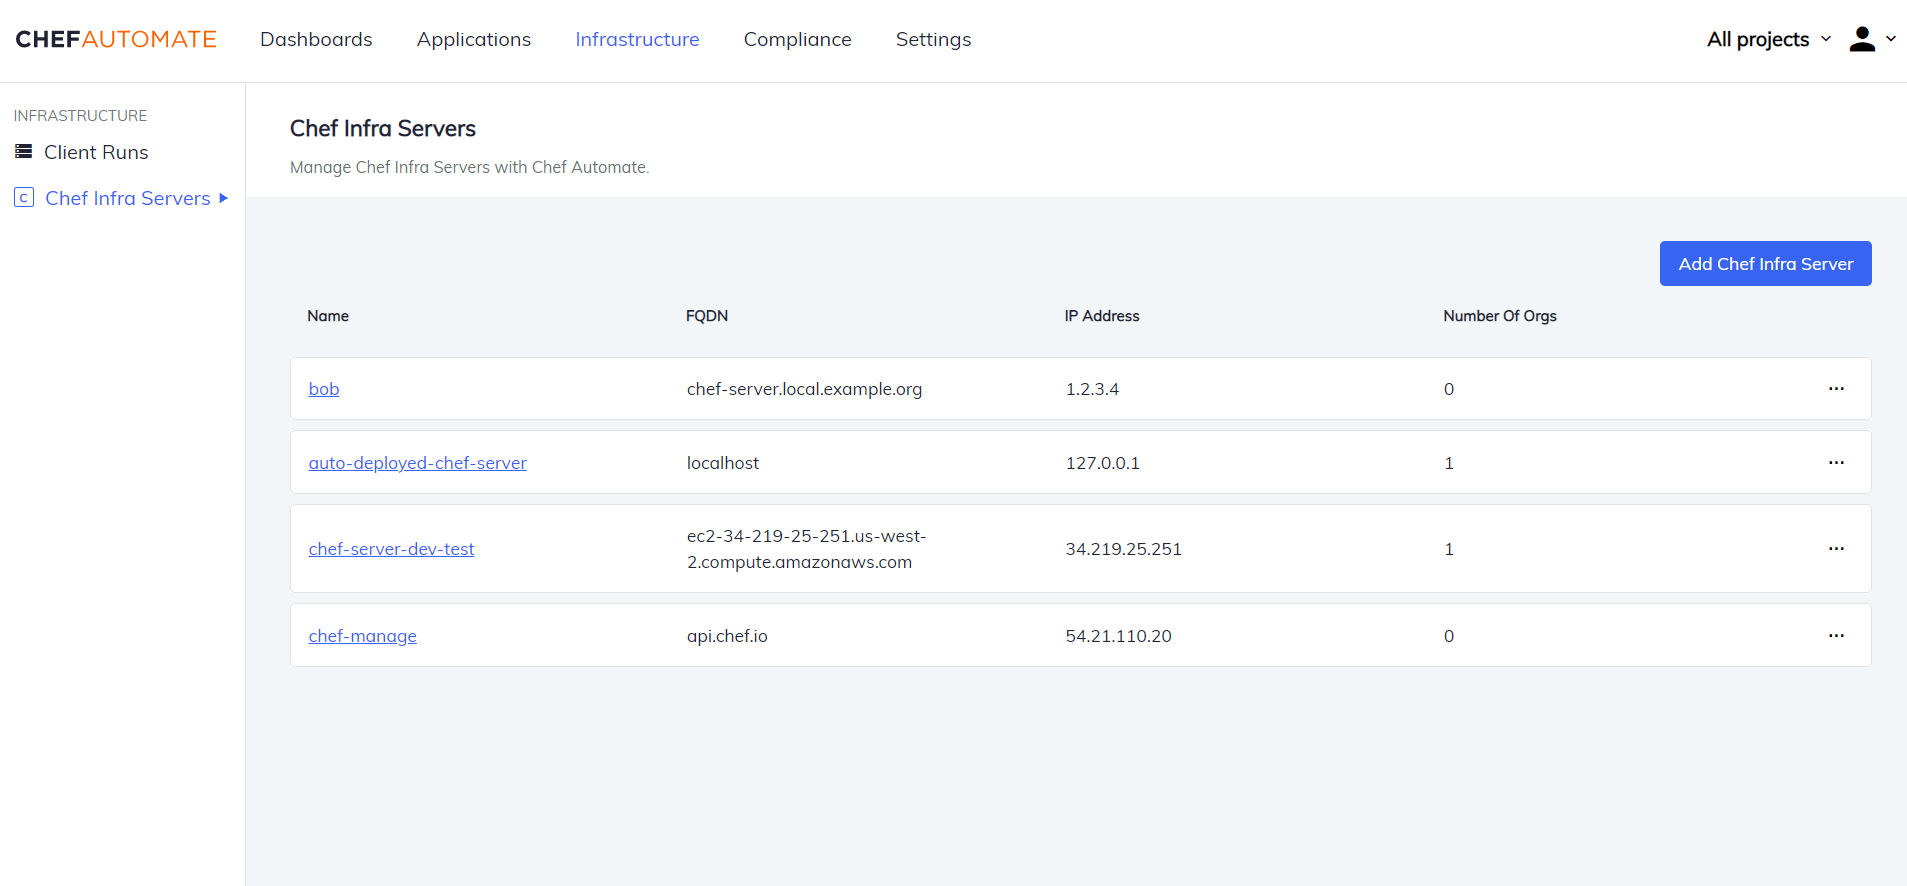Click the IP Address column header
This screenshot has width=1907, height=886.
tap(1102, 316)
